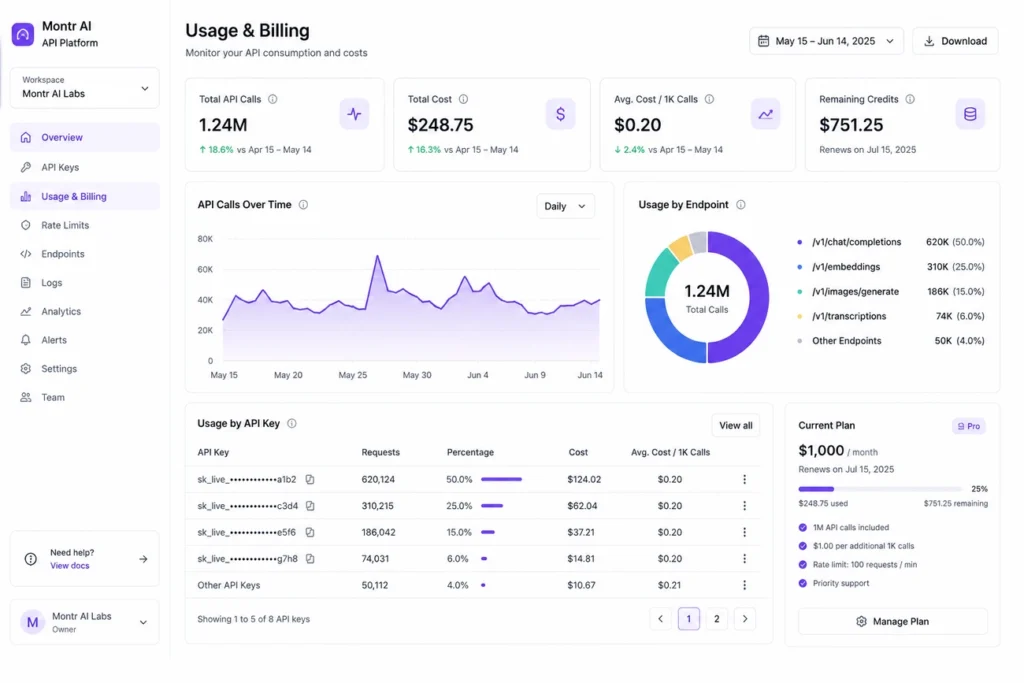Image resolution: width=1024 pixels, height=683 pixels.
Task: Select Usage & Billing in the sidebar
Action: (x=85, y=197)
